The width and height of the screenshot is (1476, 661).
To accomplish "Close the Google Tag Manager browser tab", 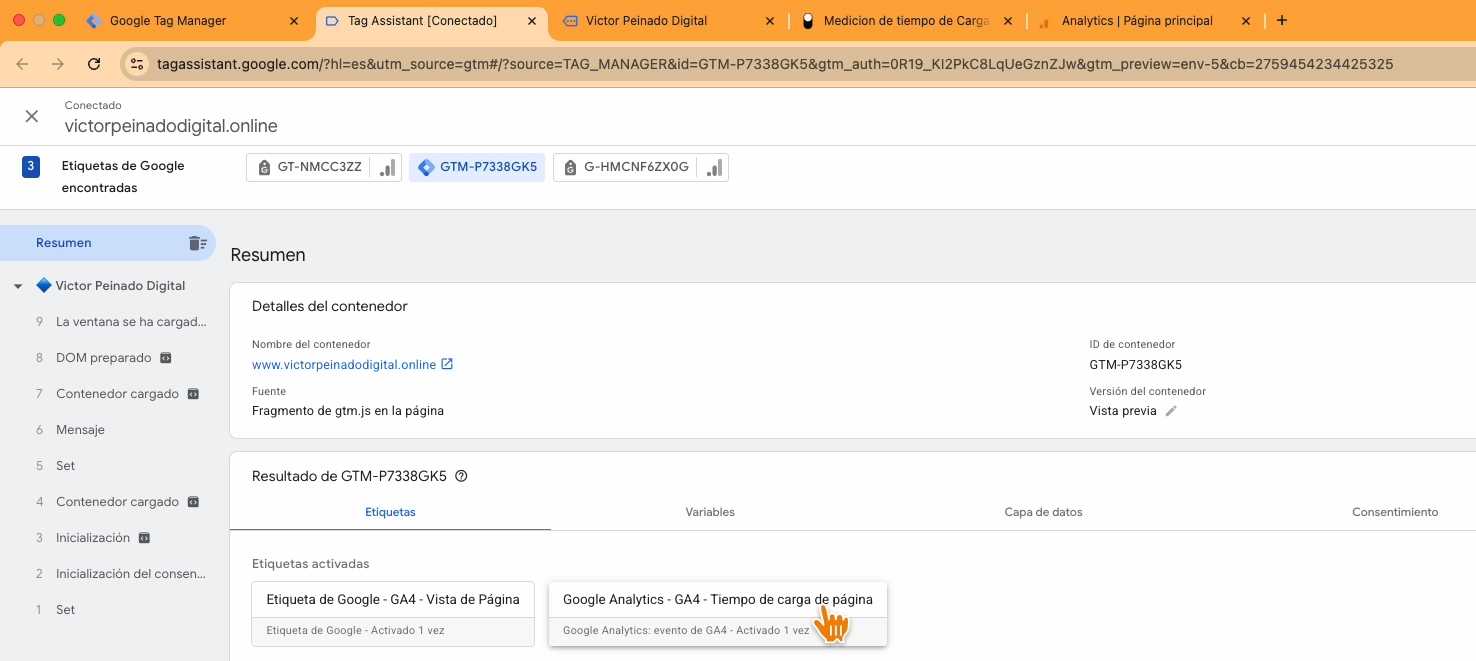I will 293,21.
